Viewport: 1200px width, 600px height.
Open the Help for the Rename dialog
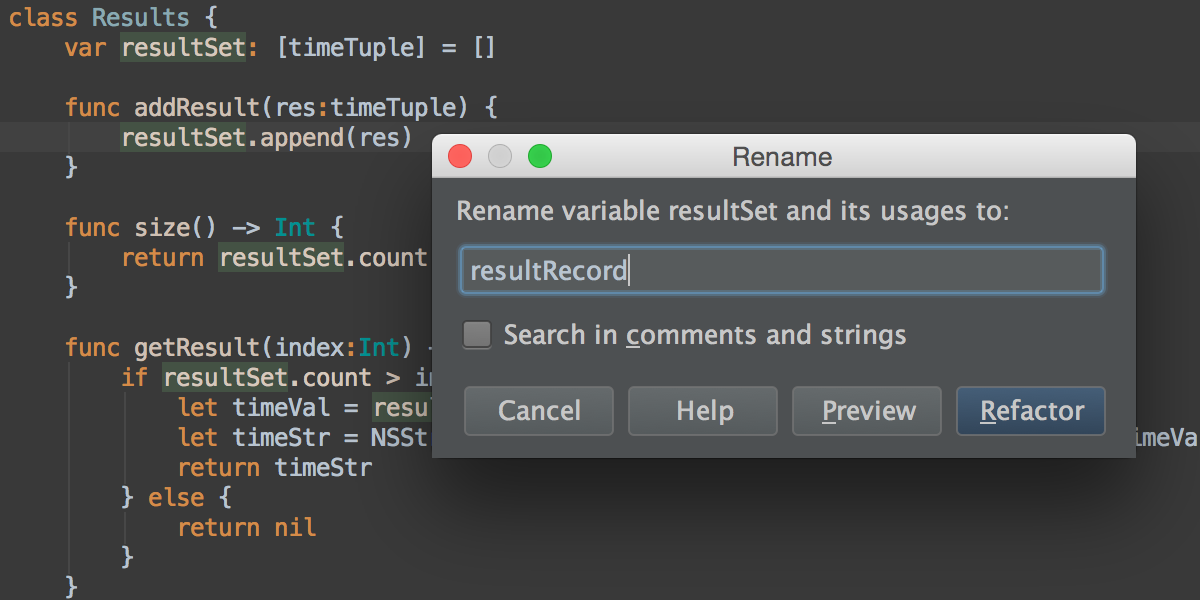pyautogui.click(x=702, y=410)
